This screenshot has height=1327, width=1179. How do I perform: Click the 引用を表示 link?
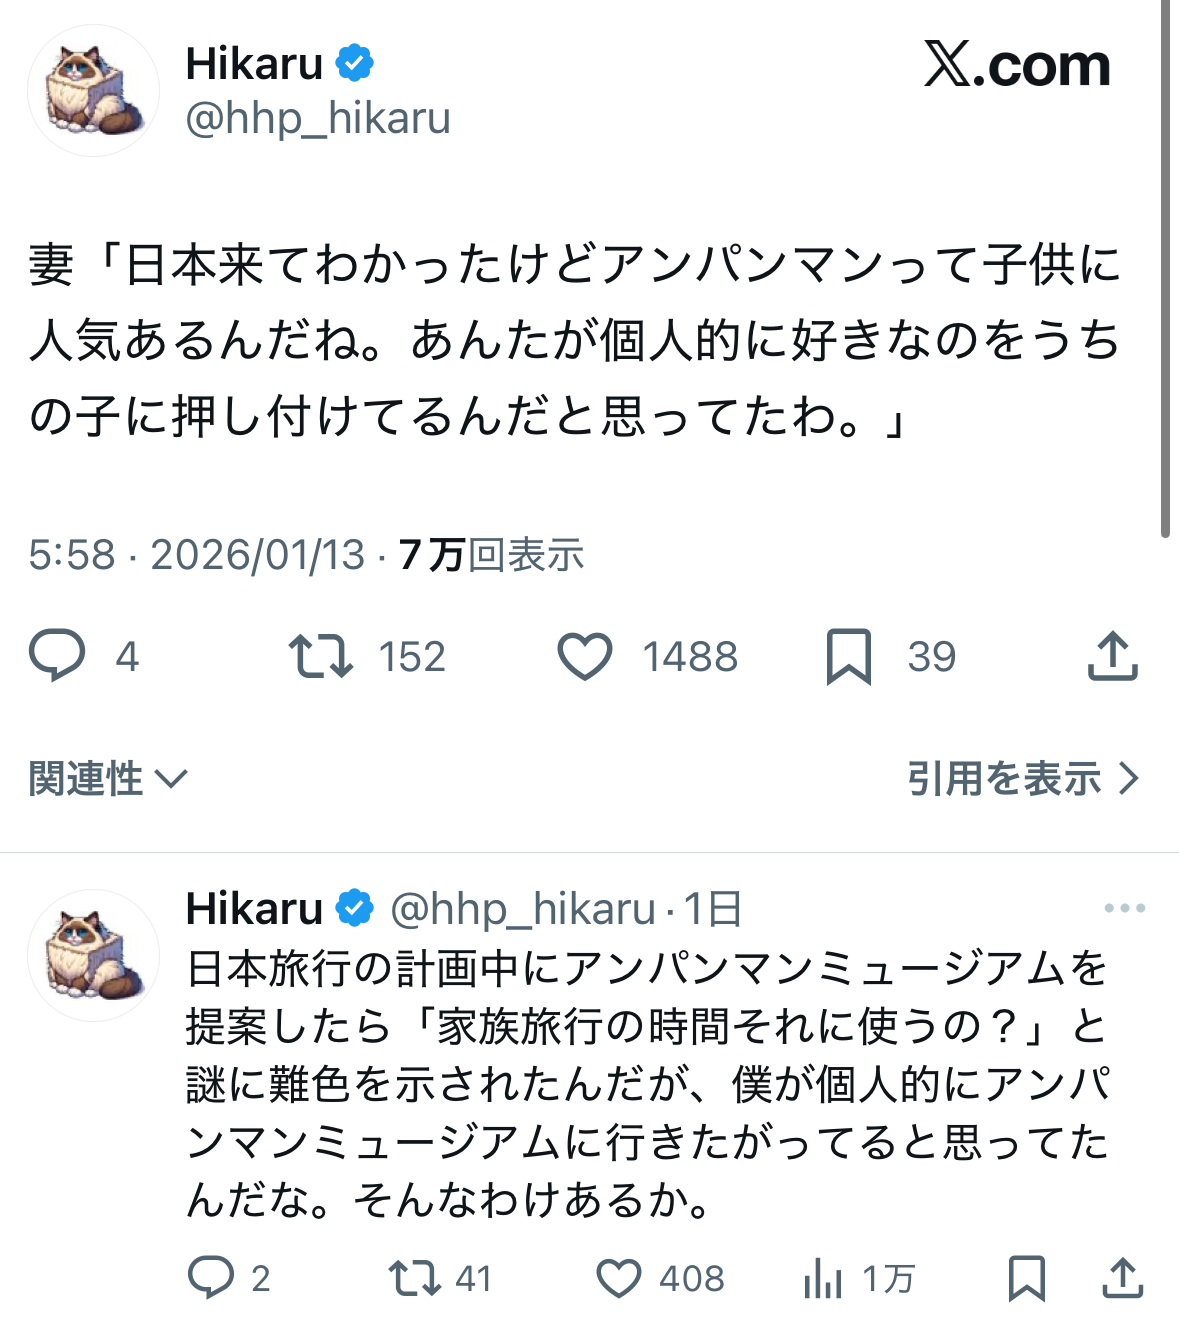(x=1022, y=779)
